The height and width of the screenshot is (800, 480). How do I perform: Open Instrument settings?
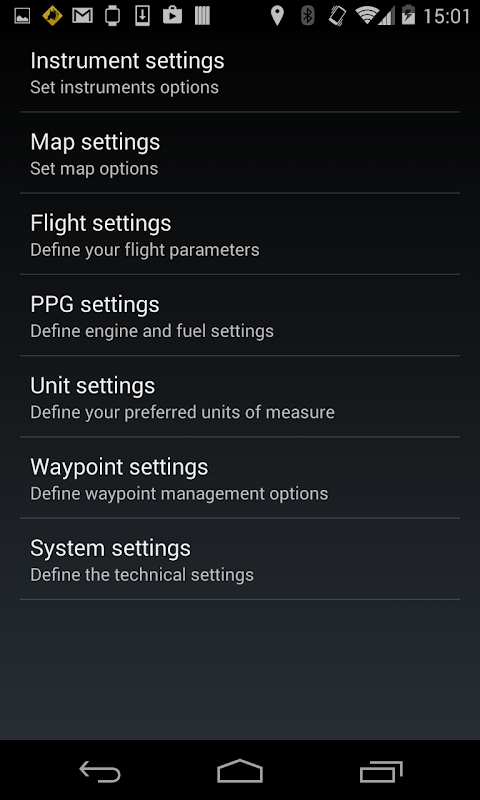tap(240, 73)
